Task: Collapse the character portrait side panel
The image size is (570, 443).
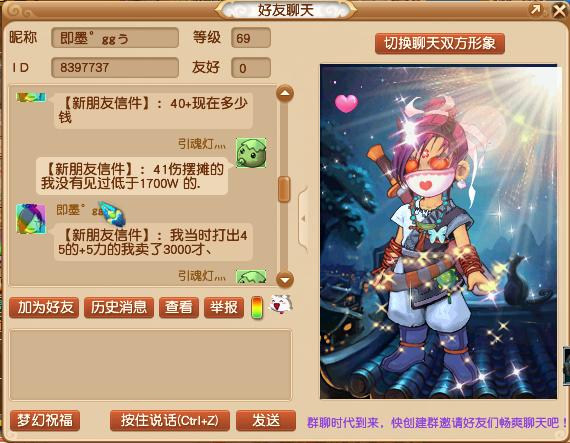Action: click(303, 219)
